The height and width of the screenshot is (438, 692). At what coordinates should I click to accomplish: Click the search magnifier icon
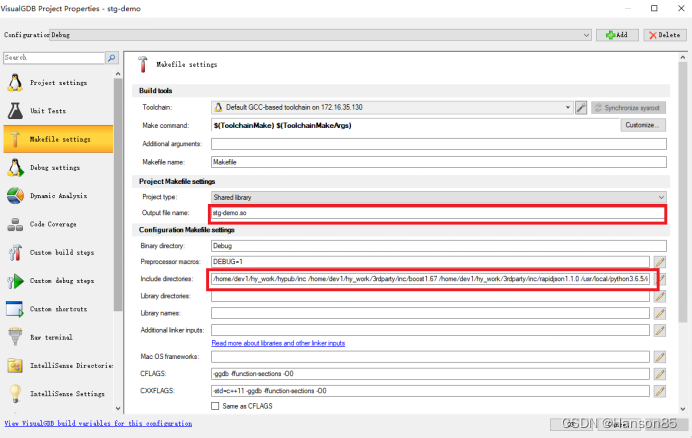click(x=112, y=57)
